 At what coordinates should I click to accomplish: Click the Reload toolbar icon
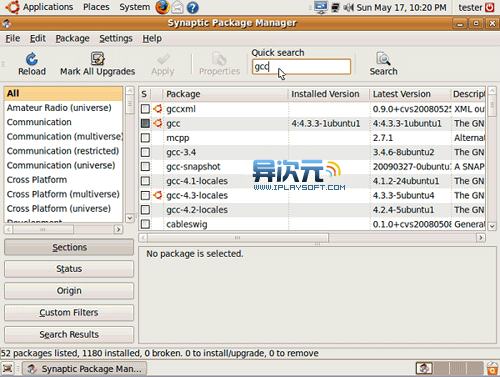pos(32,59)
